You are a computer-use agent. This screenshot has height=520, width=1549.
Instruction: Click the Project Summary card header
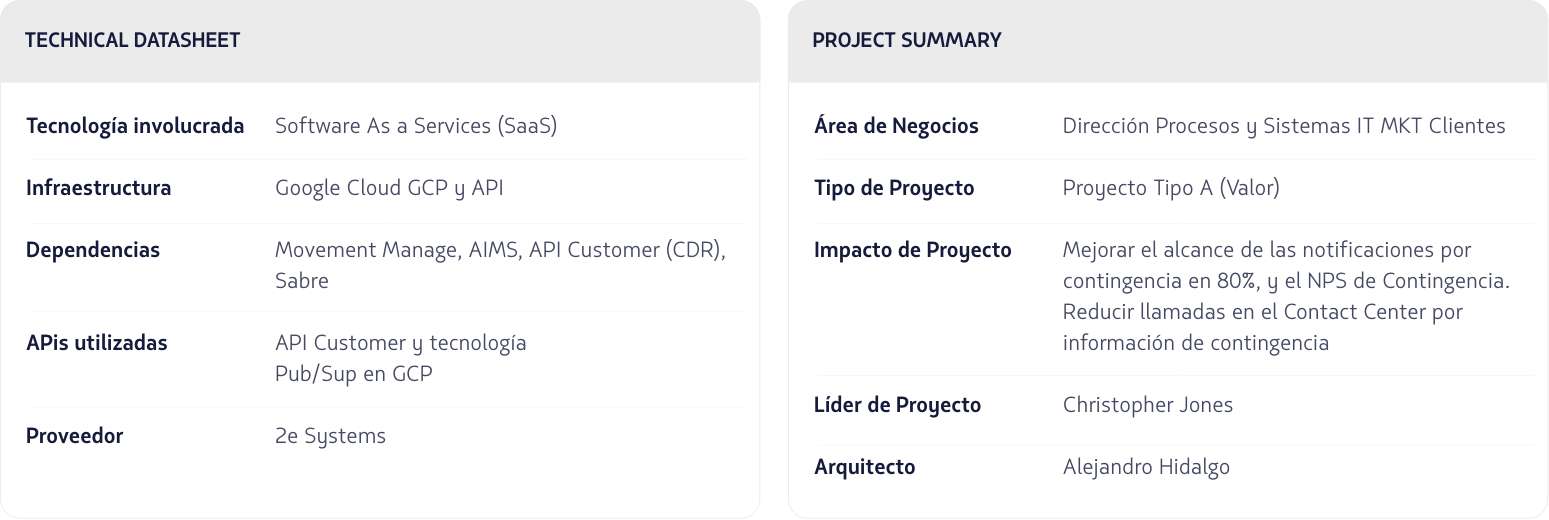[906, 41]
